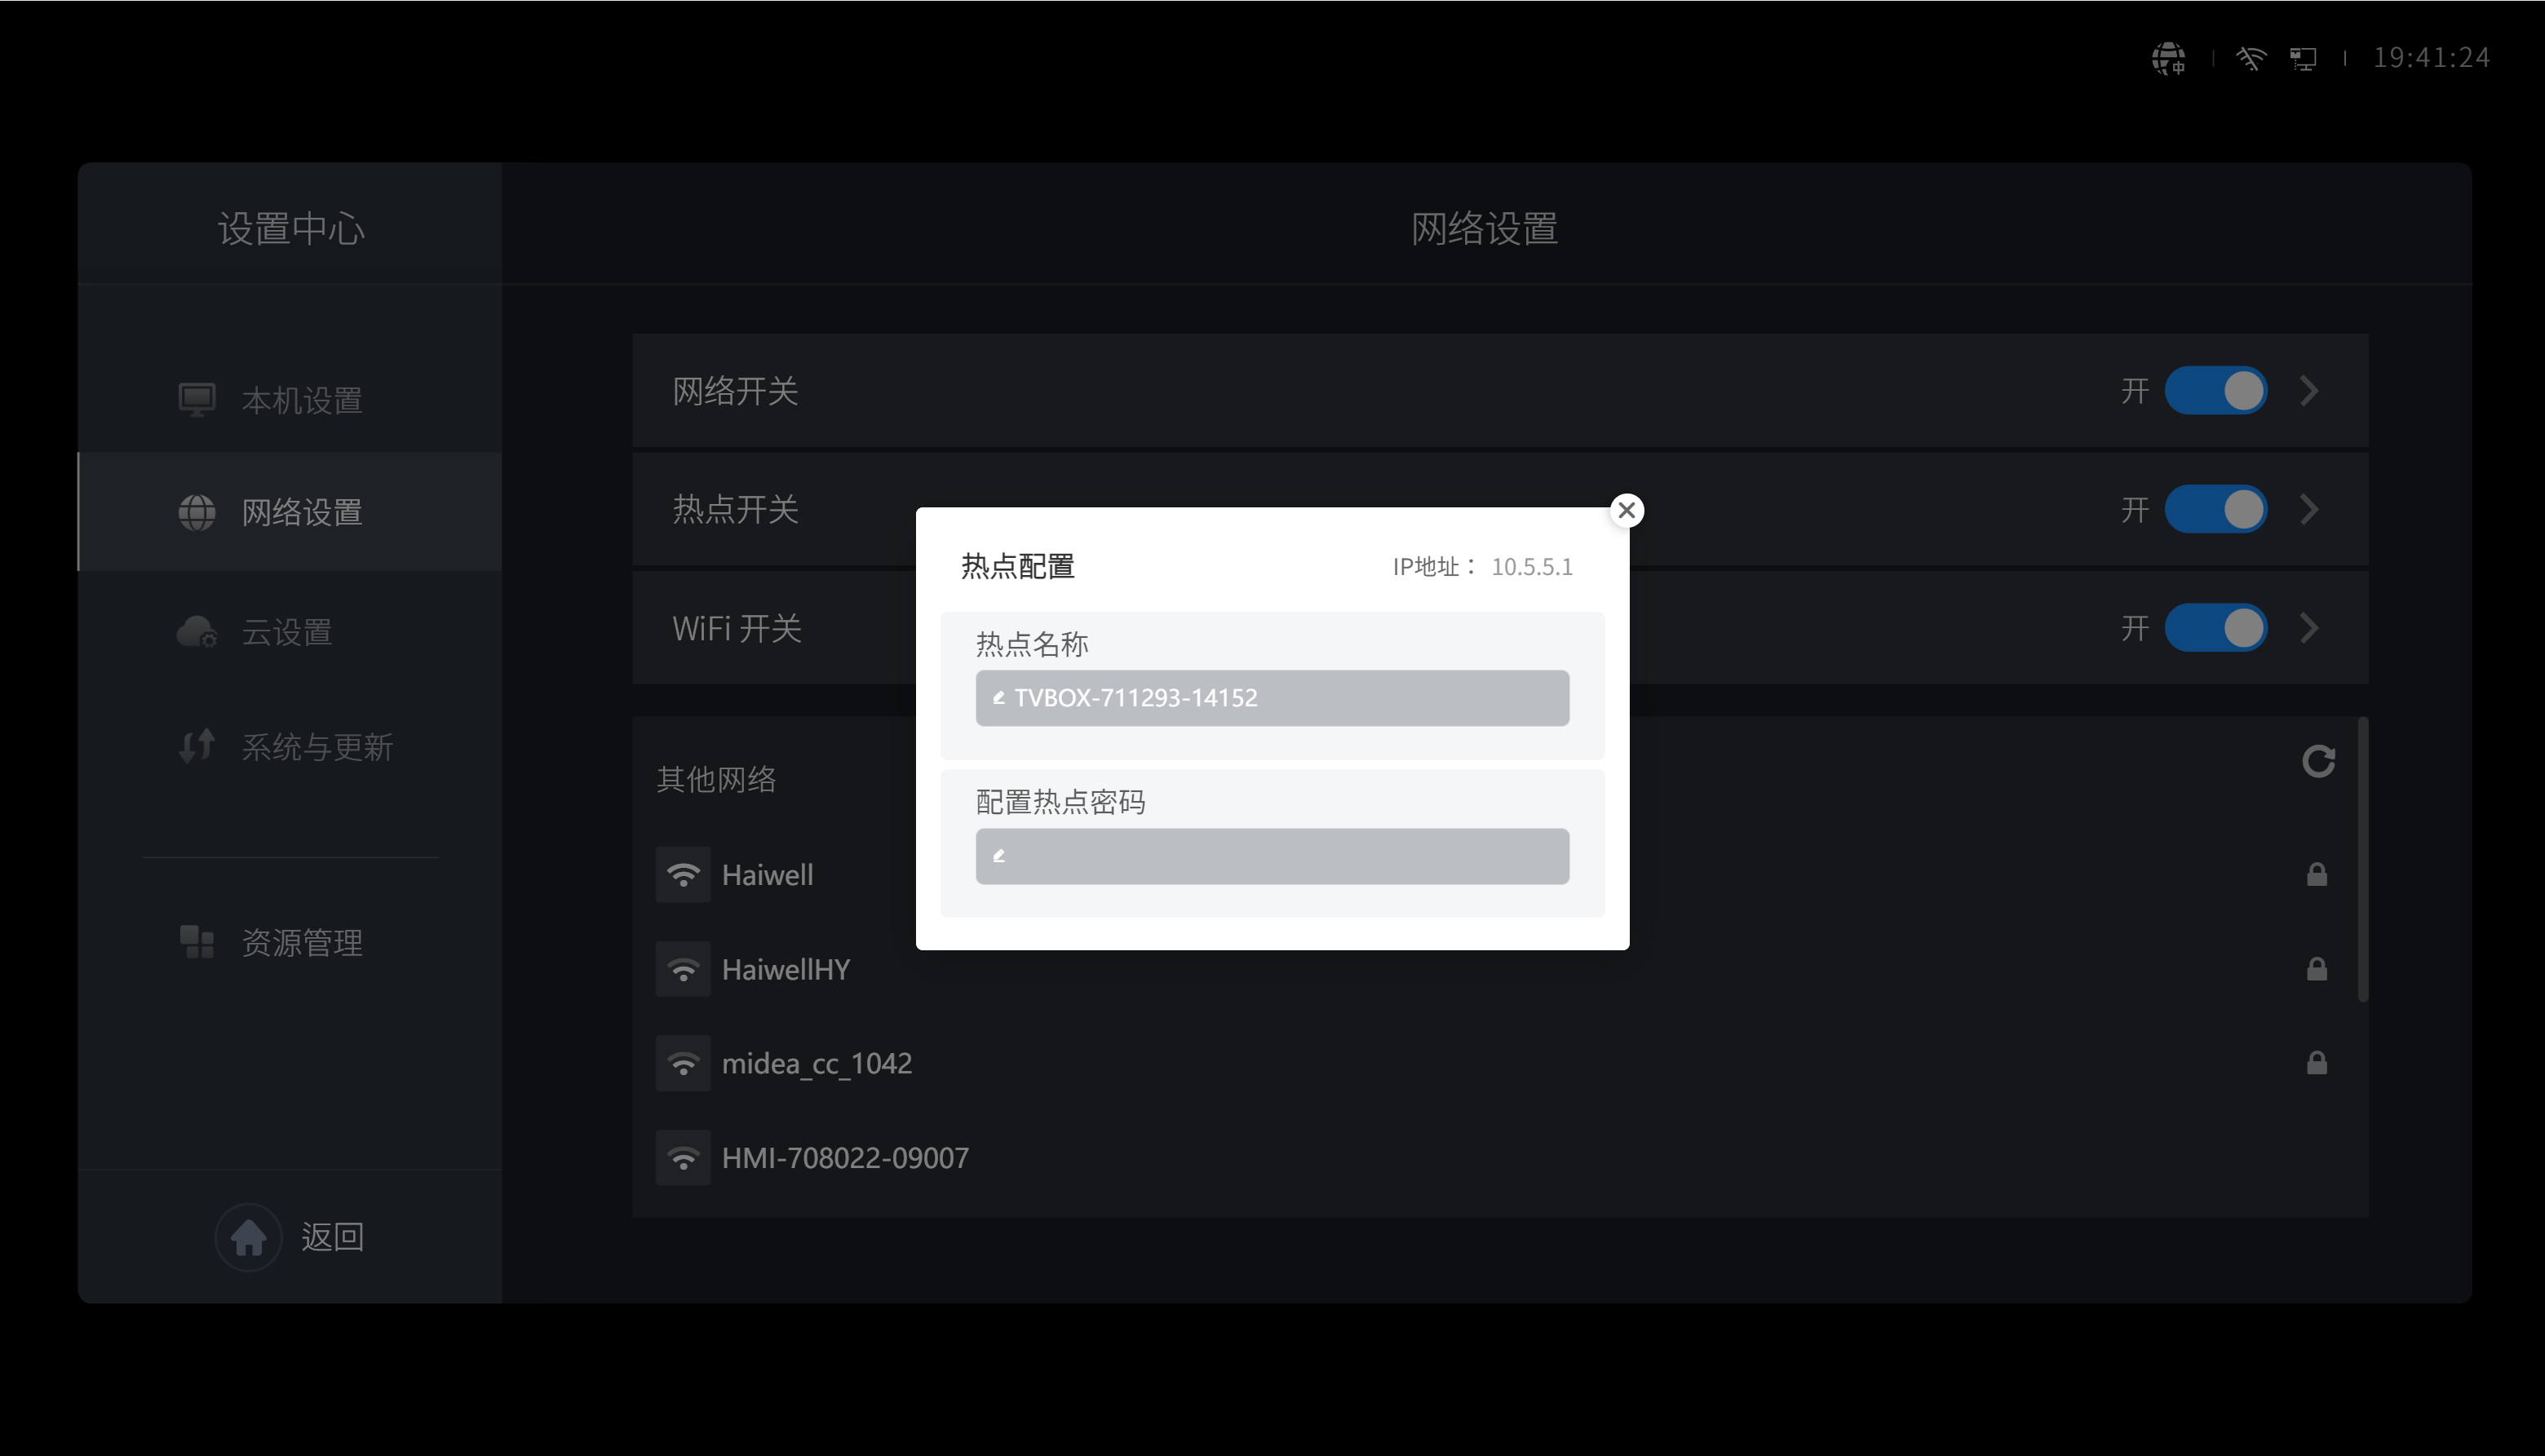Click the WiFi disconnected status icon in top bar
This screenshot has width=2545, height=1456.
click(2250, 58)
